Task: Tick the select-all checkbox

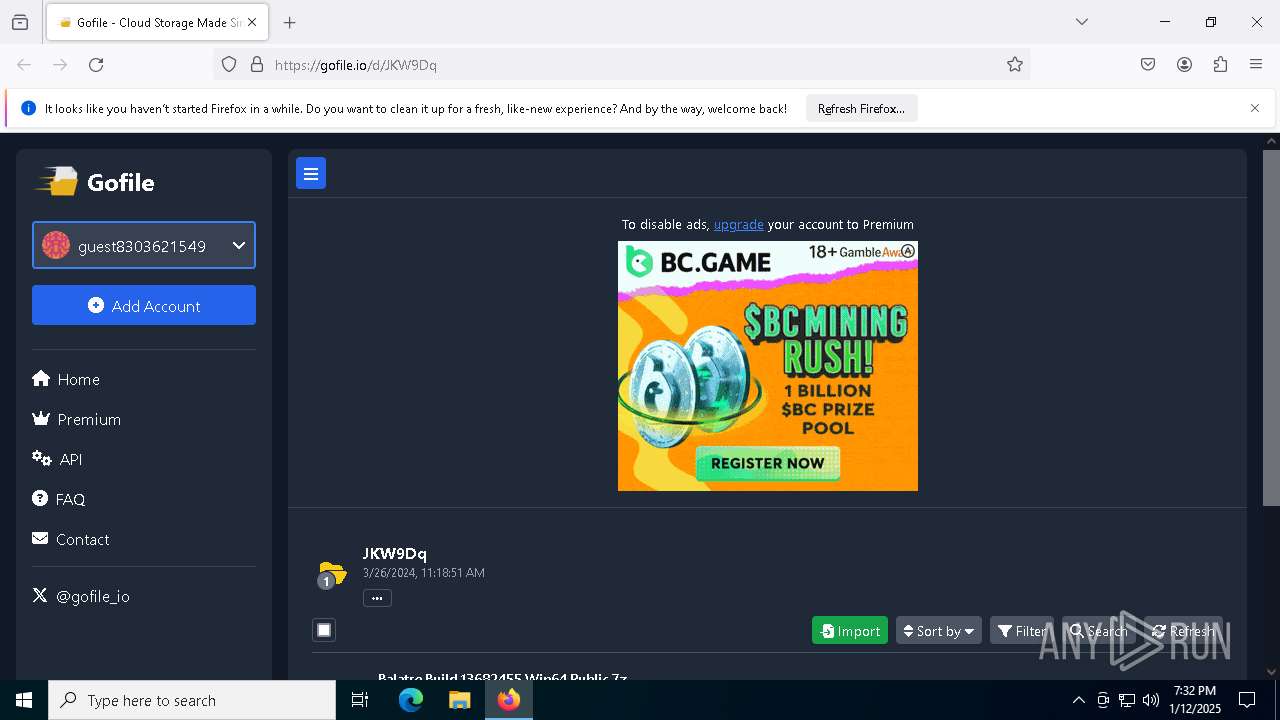Action: pyautogui.click(x=324, y=630)
